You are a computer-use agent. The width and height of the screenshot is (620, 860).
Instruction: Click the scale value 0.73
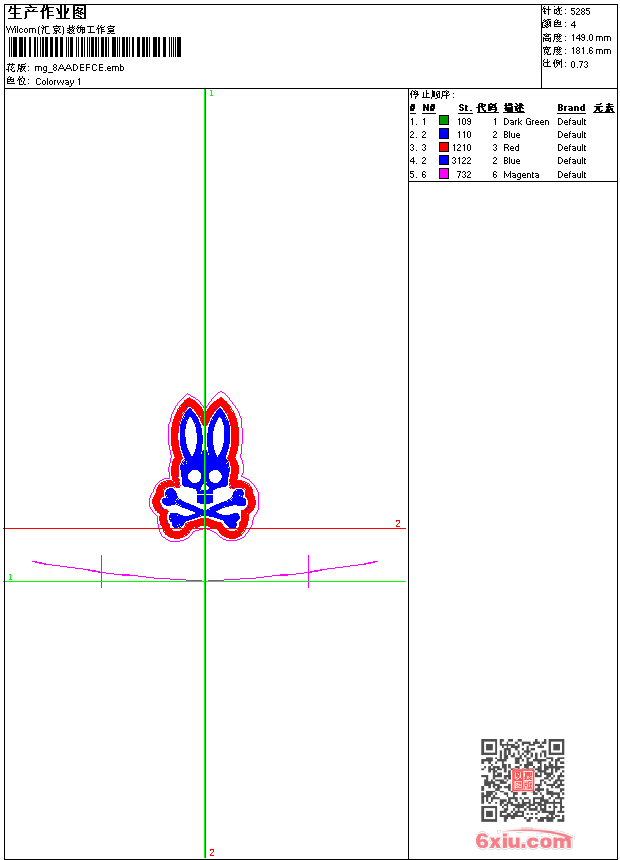579,65
